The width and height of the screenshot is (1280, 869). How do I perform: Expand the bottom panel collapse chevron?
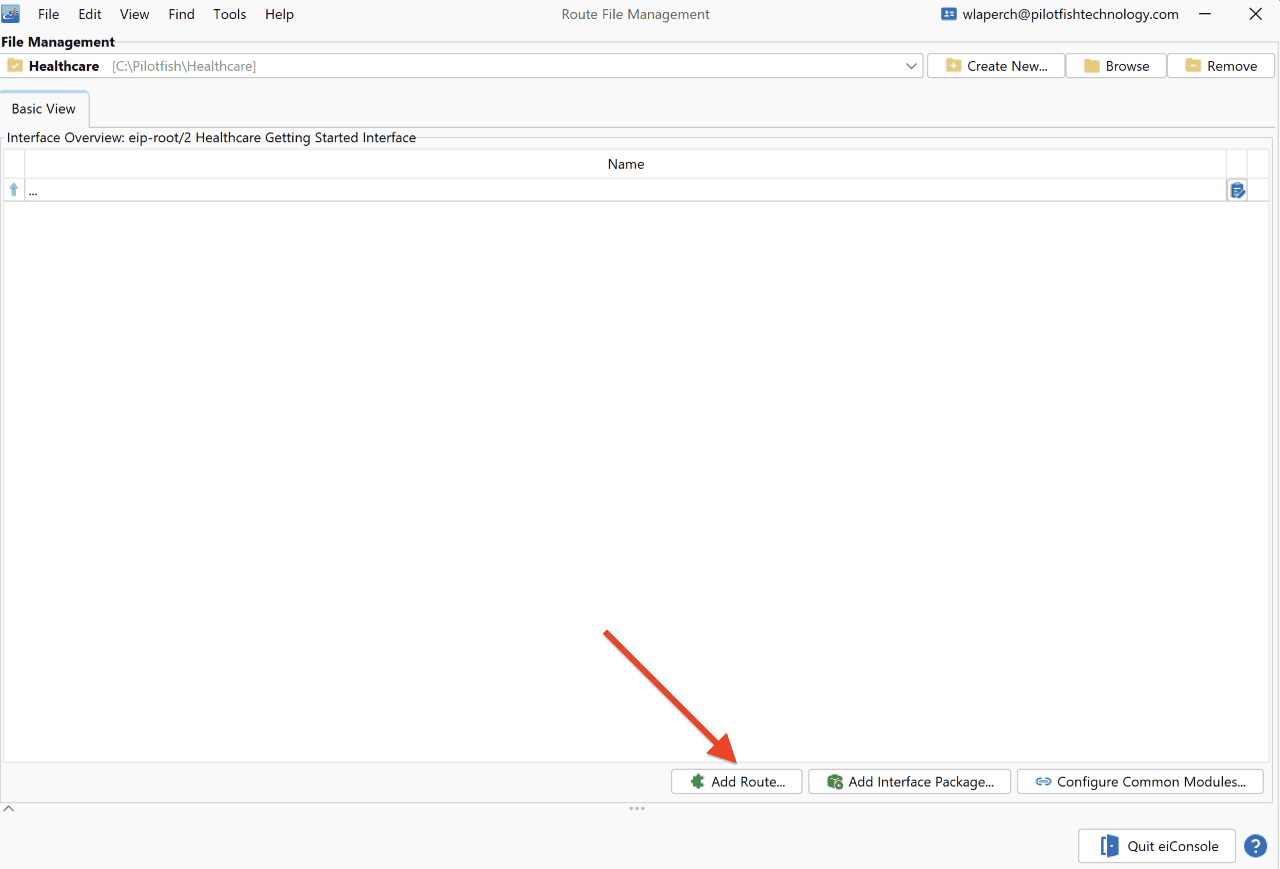(x=8, y=809)
